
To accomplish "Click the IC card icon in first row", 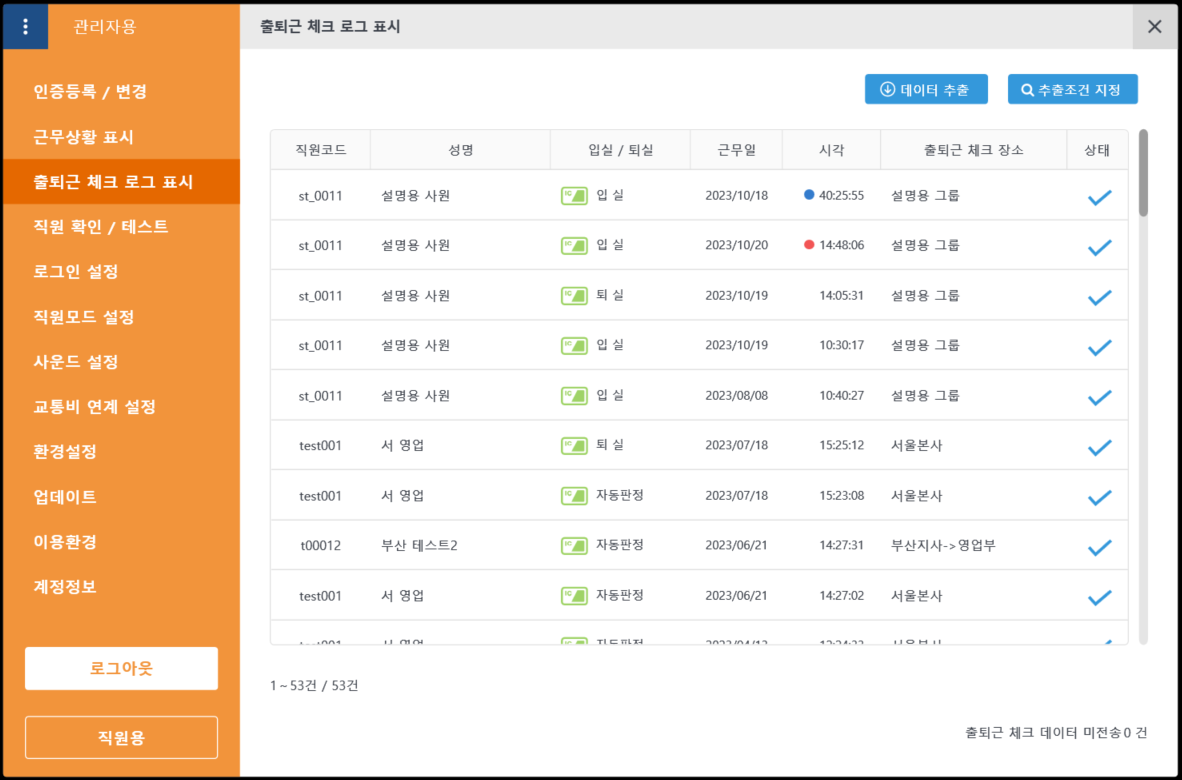I will click(574, 196).
